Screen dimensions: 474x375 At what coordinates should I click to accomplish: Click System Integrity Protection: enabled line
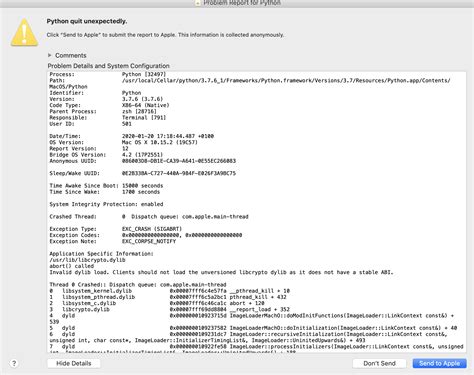106,204
